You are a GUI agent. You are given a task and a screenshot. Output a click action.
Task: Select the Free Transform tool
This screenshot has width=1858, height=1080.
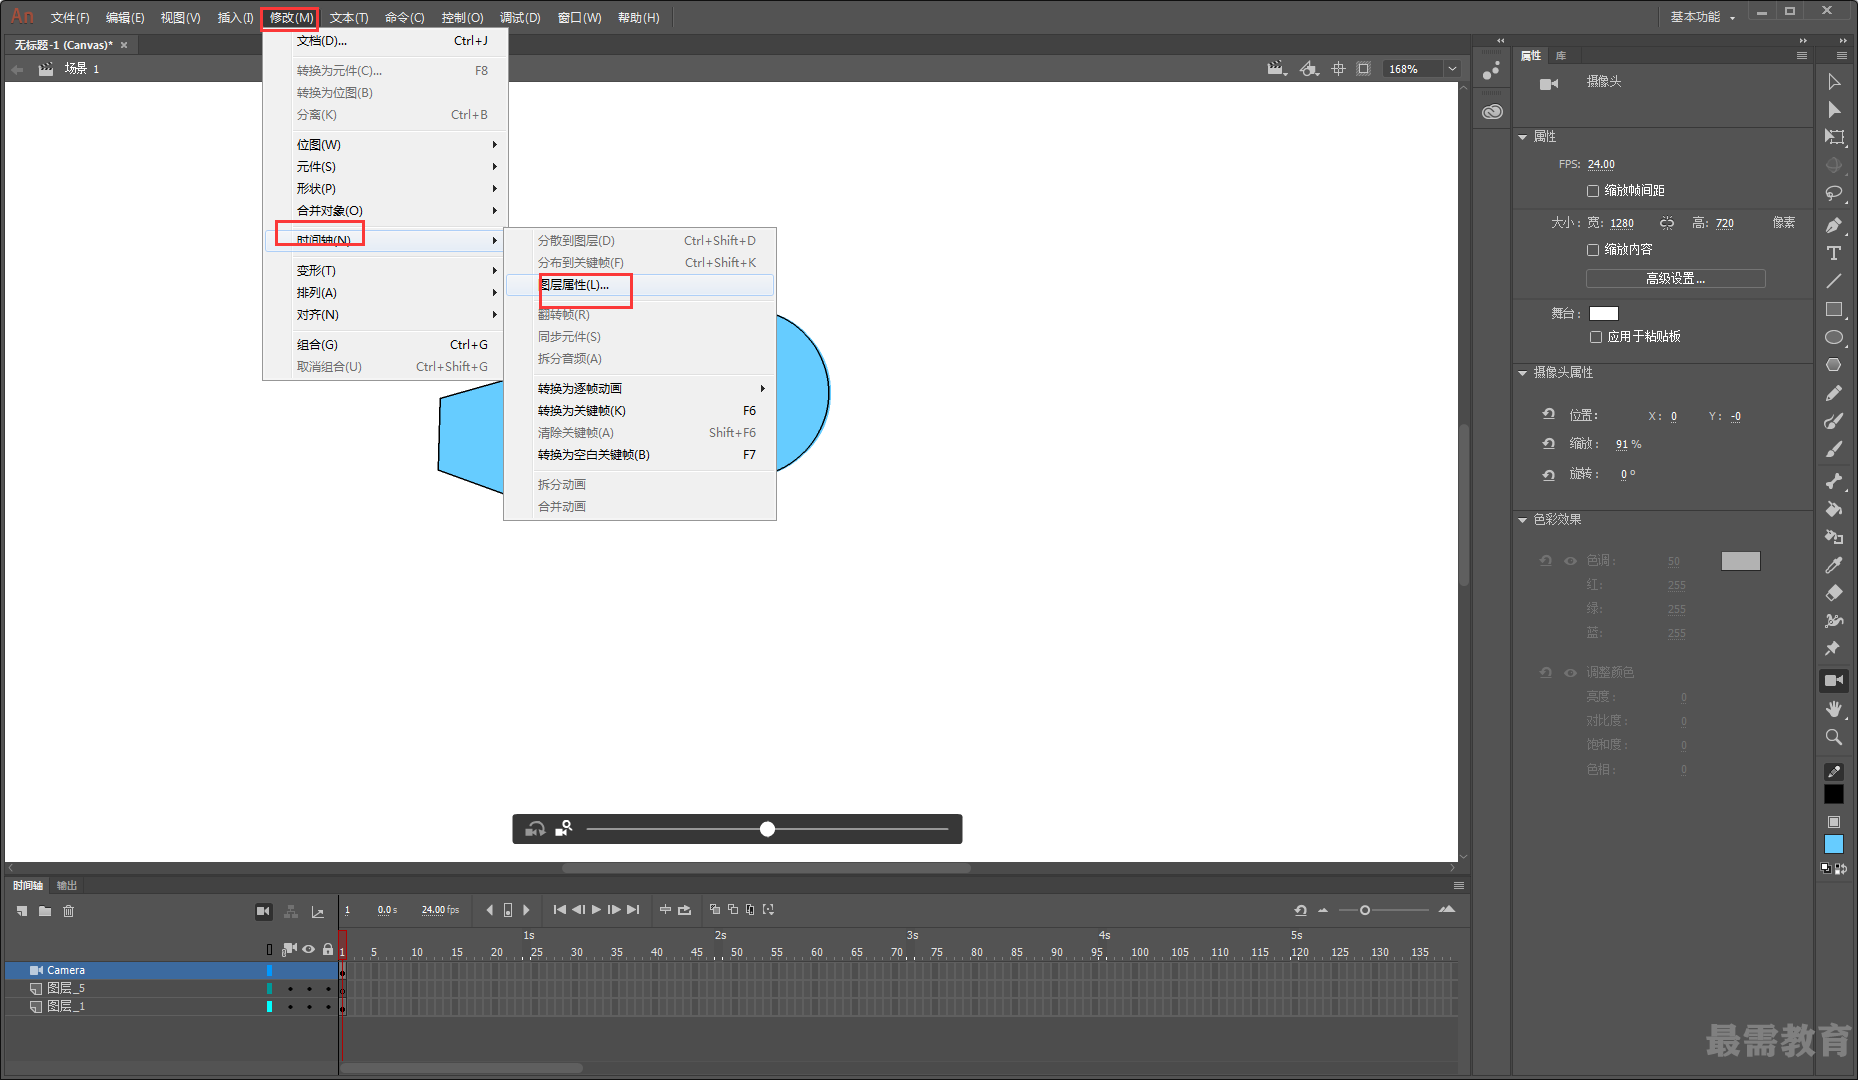click(x=1834, y=138)
